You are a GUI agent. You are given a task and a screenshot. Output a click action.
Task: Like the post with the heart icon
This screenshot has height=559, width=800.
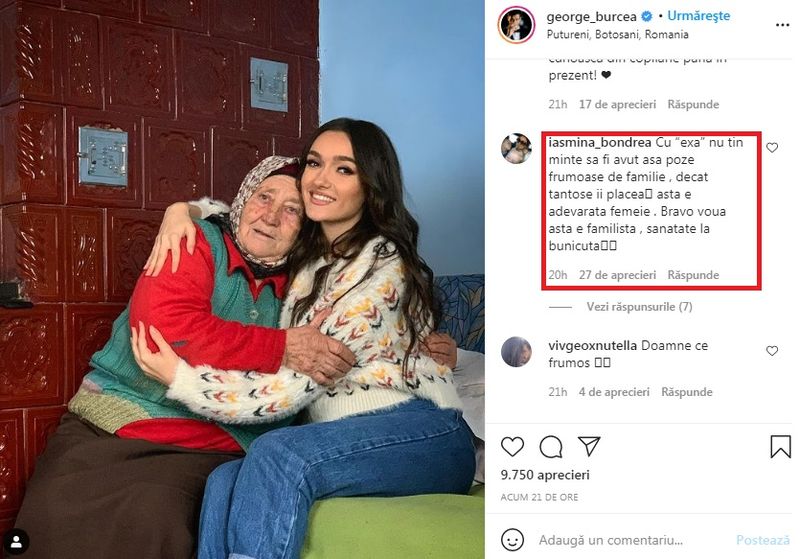tap(512, 447)
